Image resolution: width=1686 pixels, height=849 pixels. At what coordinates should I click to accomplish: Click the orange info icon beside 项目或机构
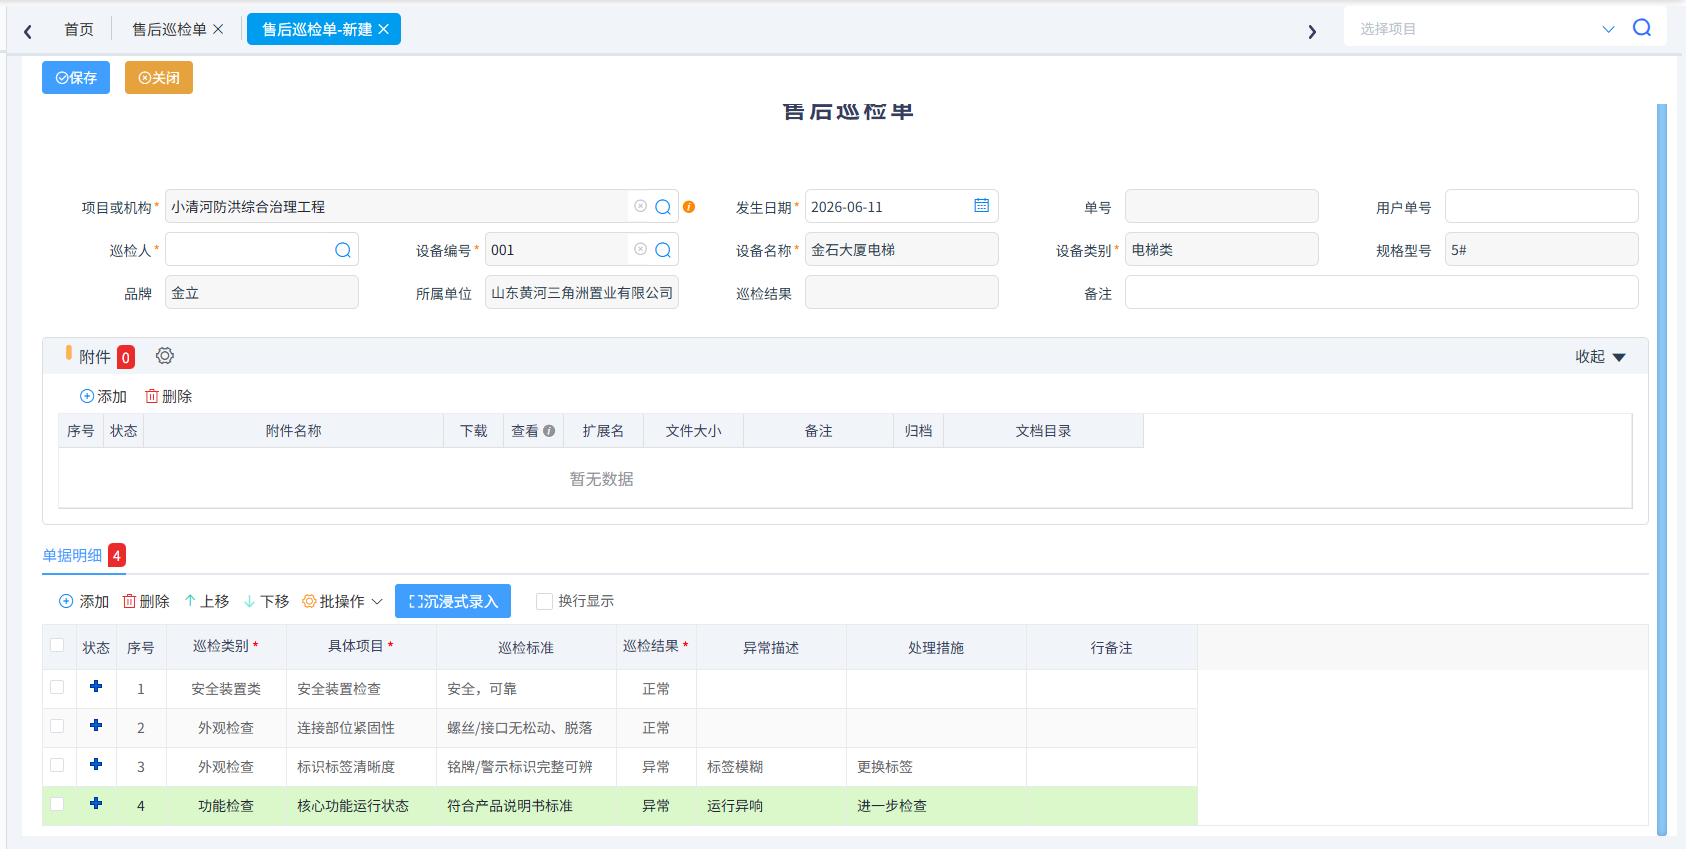click(x=689, y=207)
